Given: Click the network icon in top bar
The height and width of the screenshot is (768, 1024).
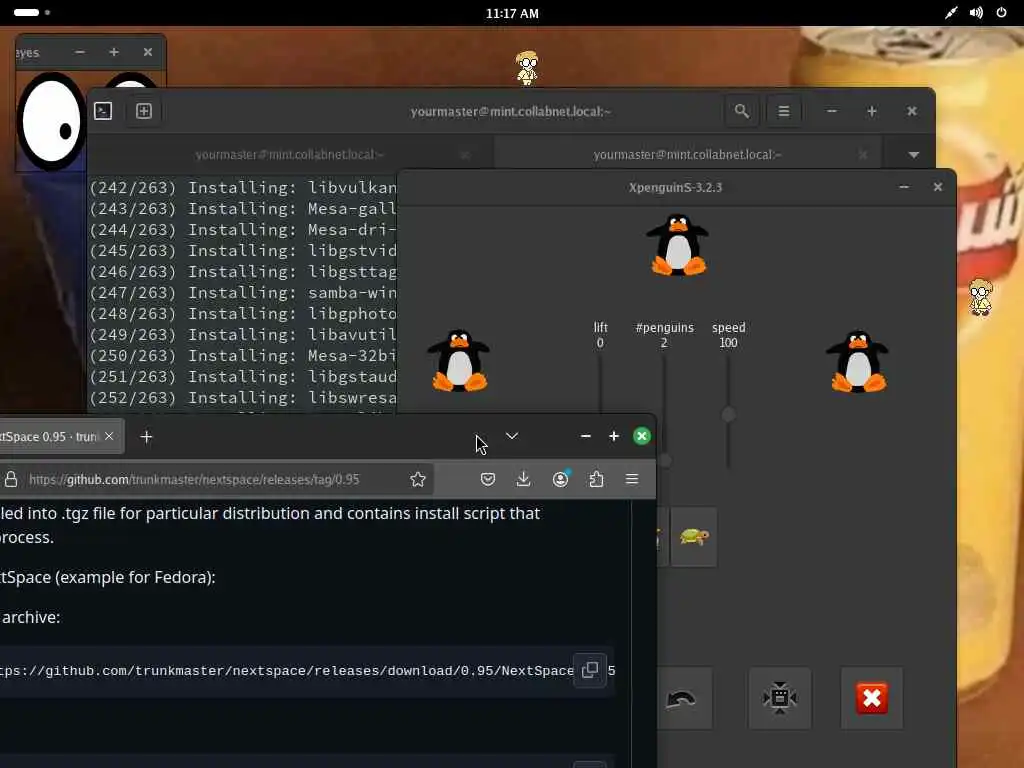Looking at the screenshot, I should 951,13.
